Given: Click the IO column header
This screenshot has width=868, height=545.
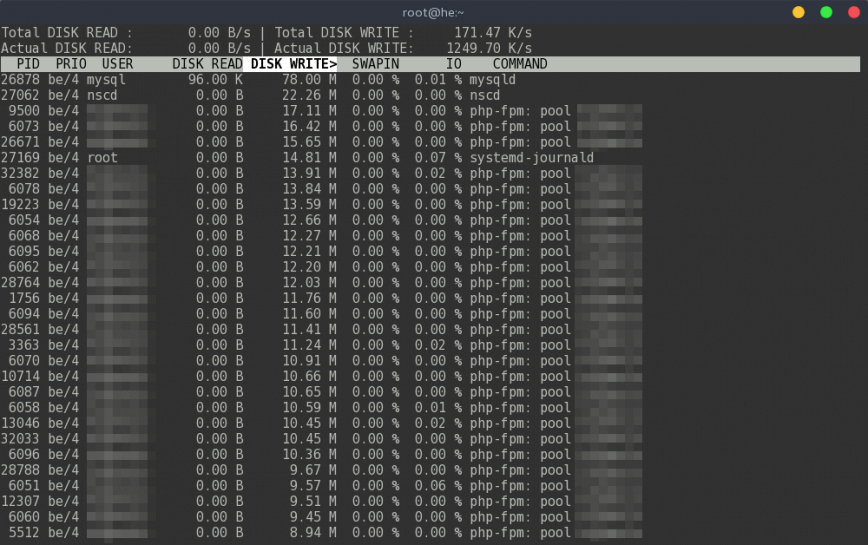Looking at the screenshot, I should (x=454, y=64).
